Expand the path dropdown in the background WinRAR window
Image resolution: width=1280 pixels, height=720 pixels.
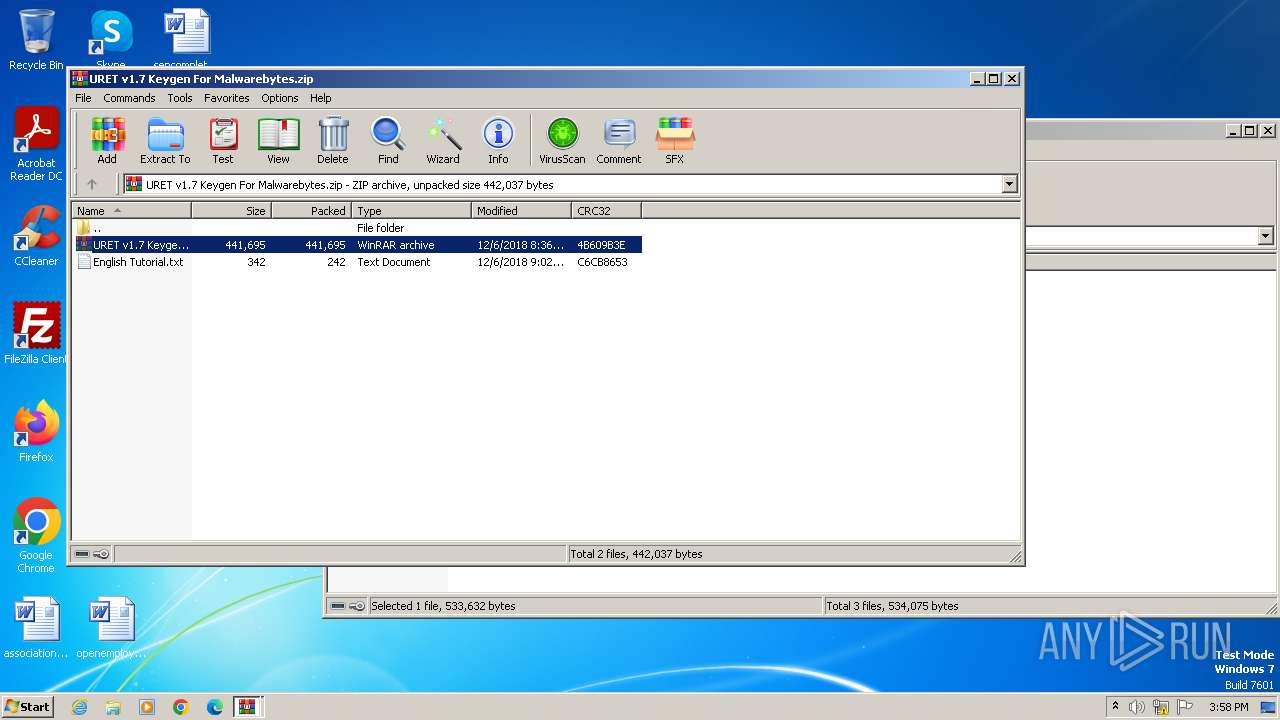point(1265,236)
